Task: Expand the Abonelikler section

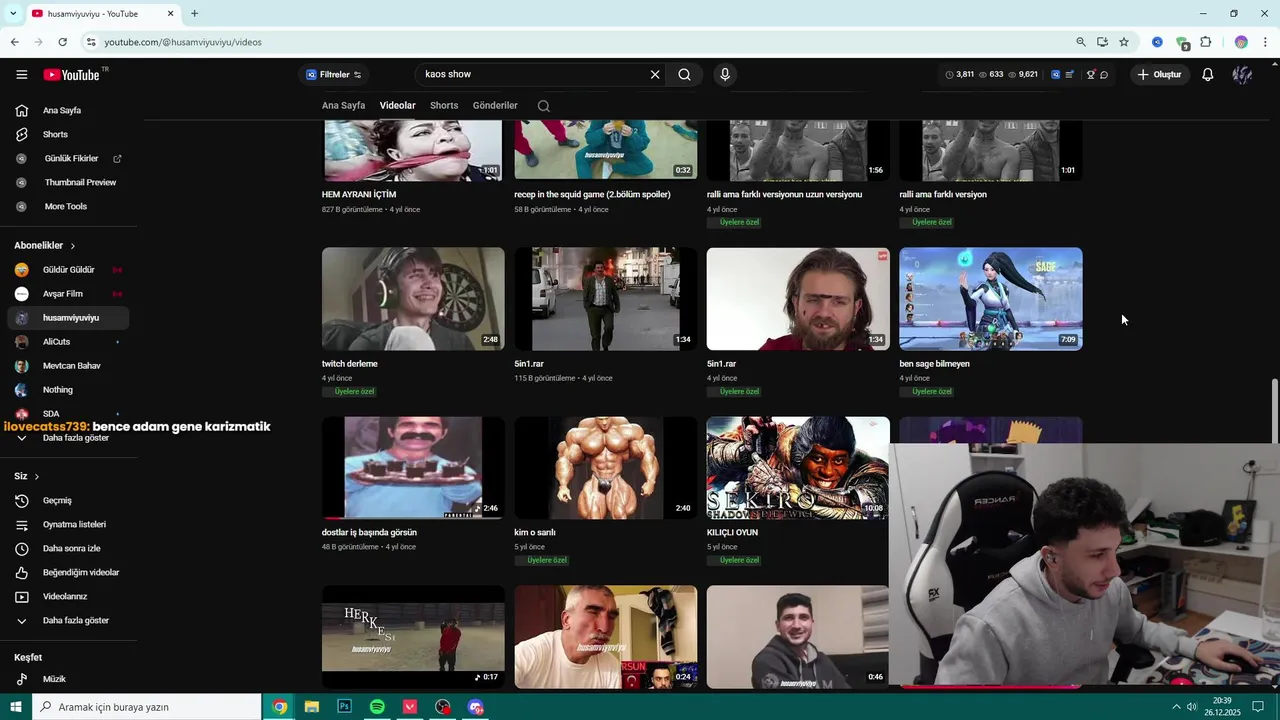Action: 45,246
